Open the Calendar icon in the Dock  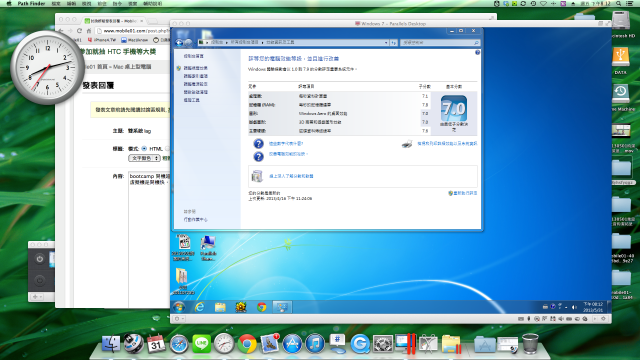[156, 344]
